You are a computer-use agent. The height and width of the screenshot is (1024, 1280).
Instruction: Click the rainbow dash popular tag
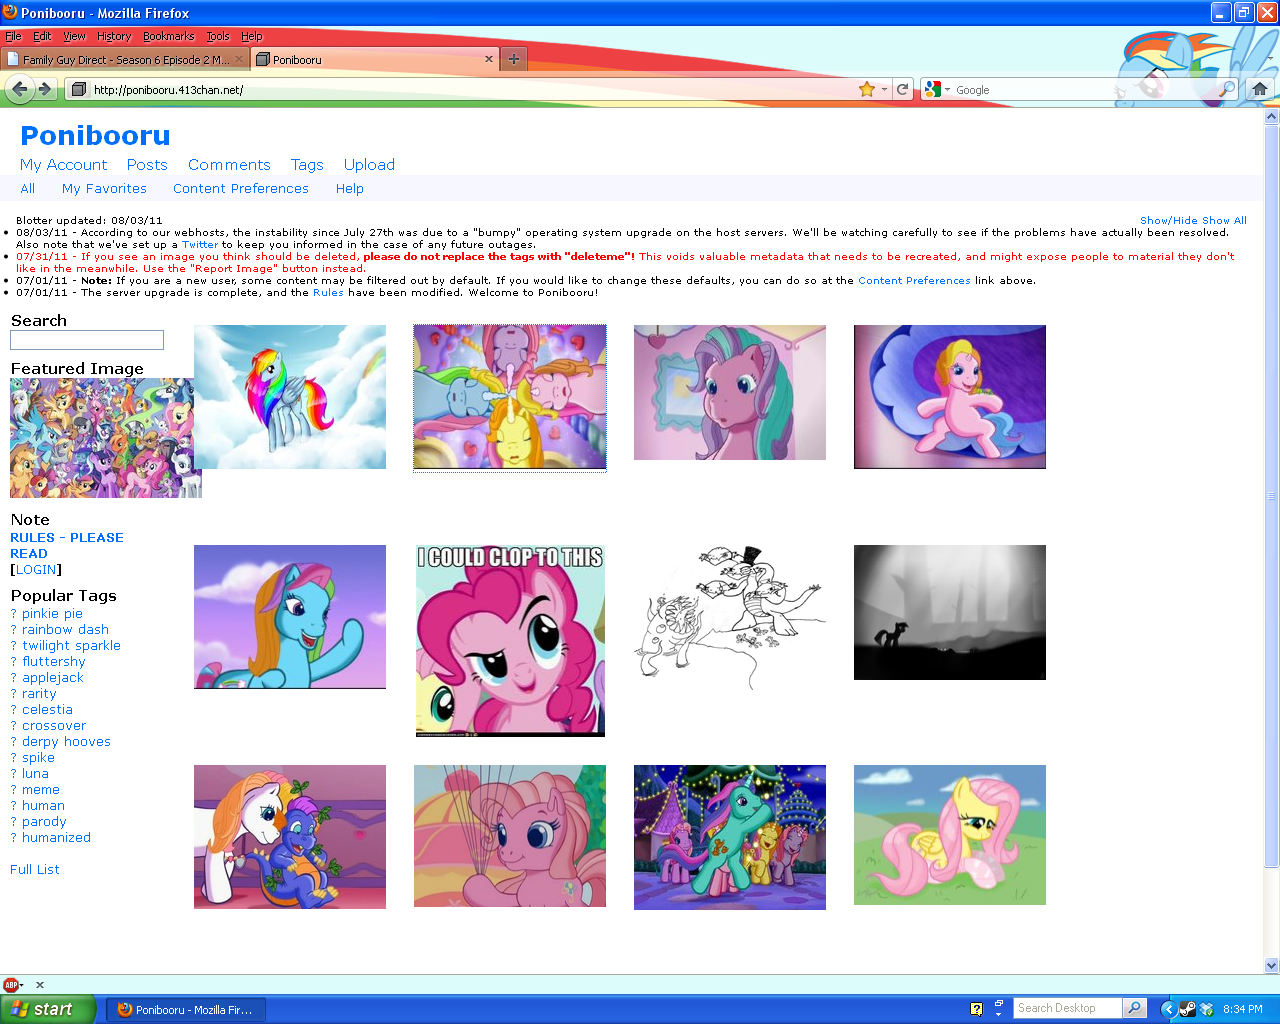(65, 630)
